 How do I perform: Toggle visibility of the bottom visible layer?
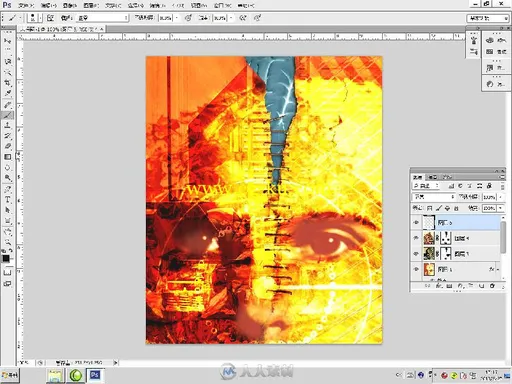416,269
